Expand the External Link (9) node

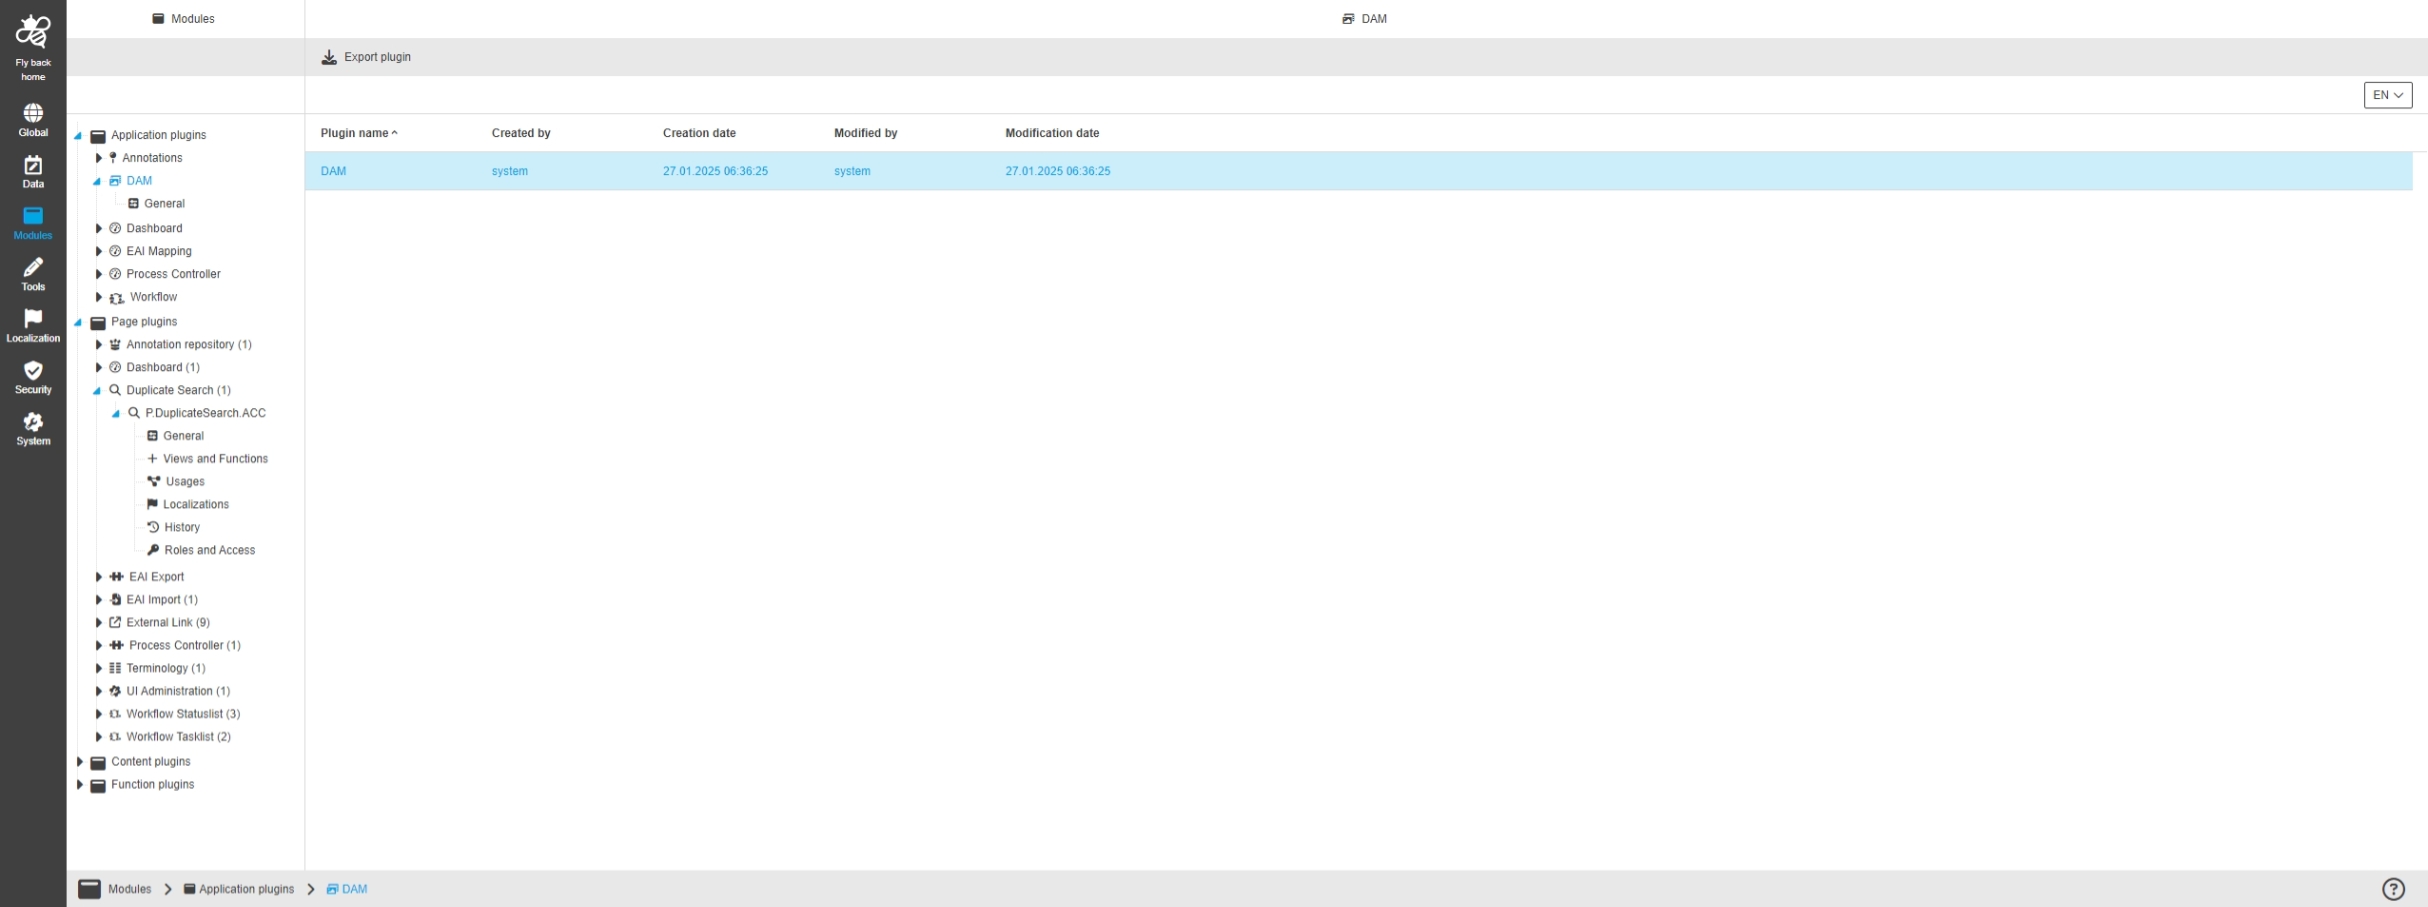[x=98, y=622]
